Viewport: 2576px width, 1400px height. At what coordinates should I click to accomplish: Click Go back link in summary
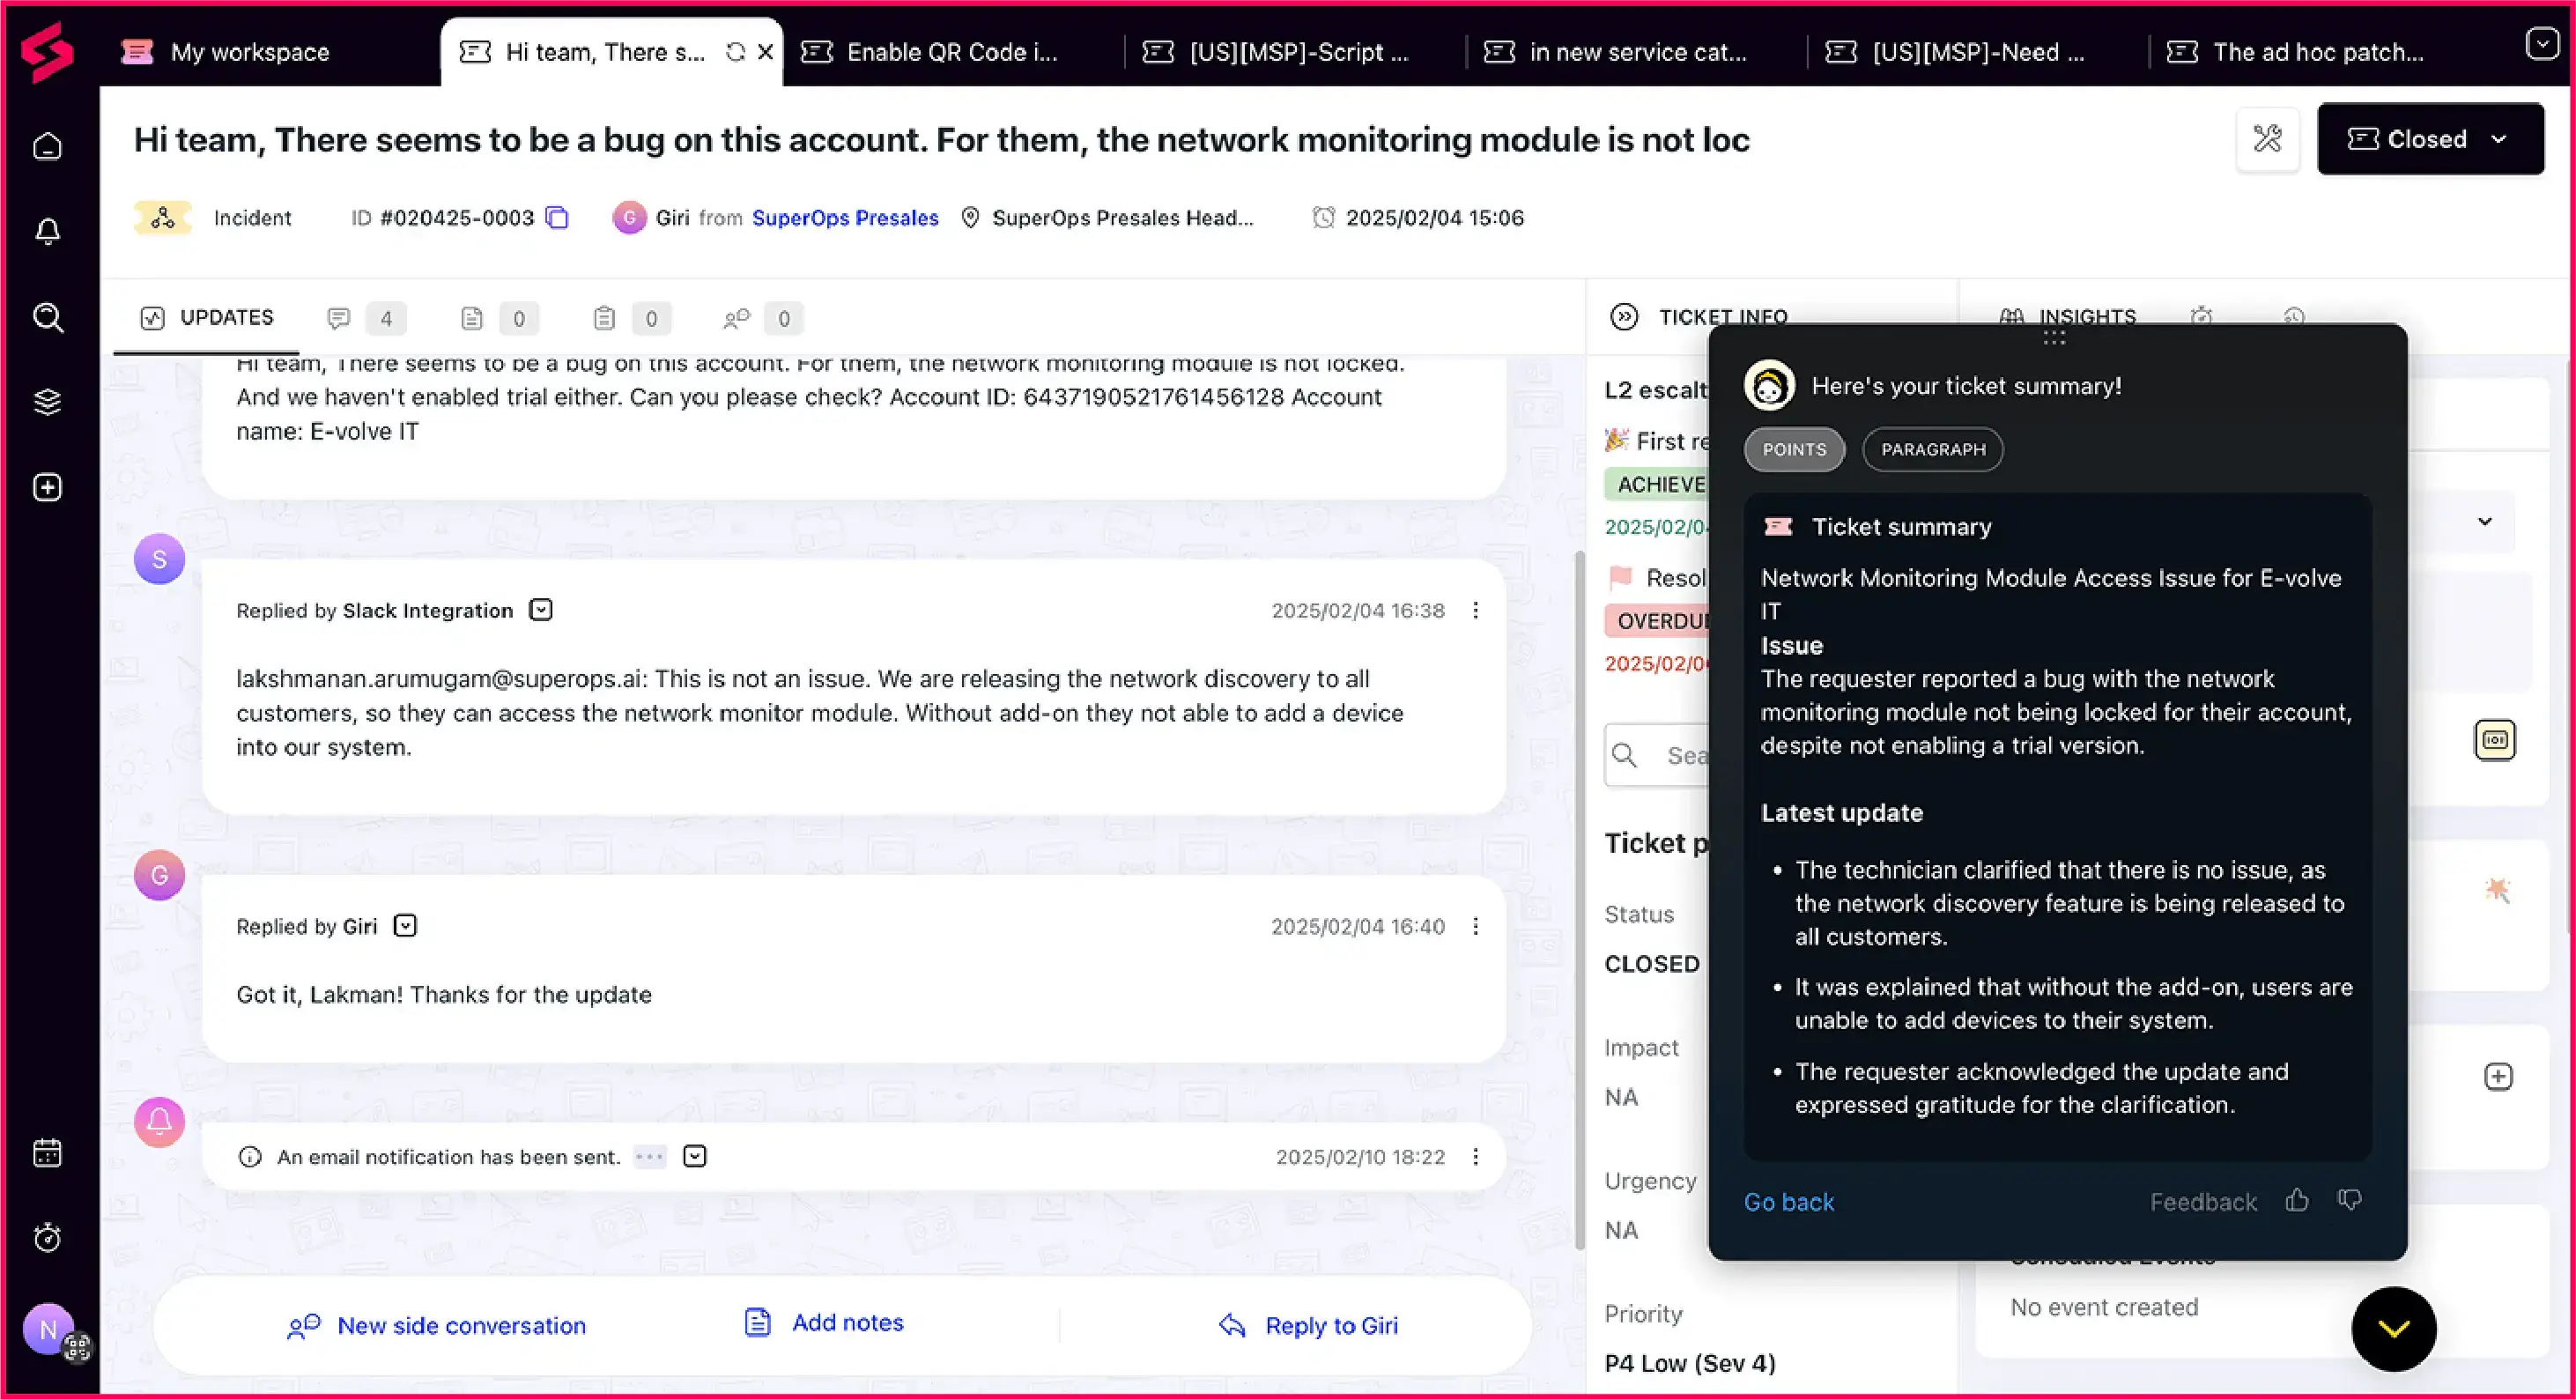point(1788,1202)
